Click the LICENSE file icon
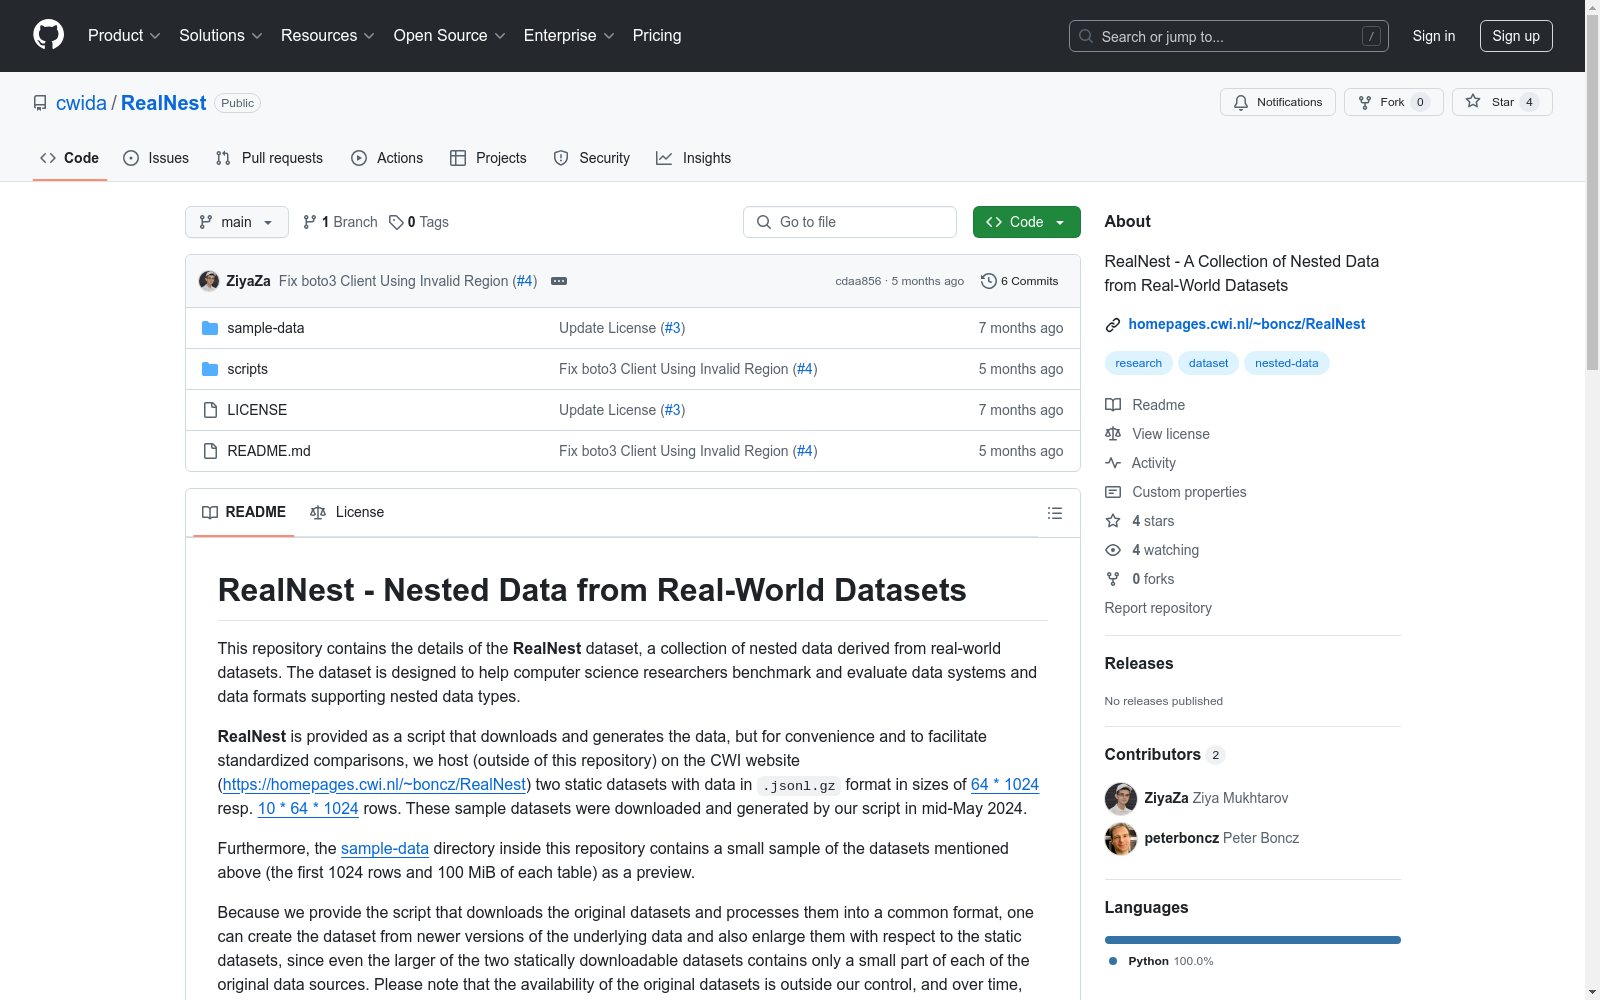The width and height of the screenshot is (1600, 1000). point(210,410)
